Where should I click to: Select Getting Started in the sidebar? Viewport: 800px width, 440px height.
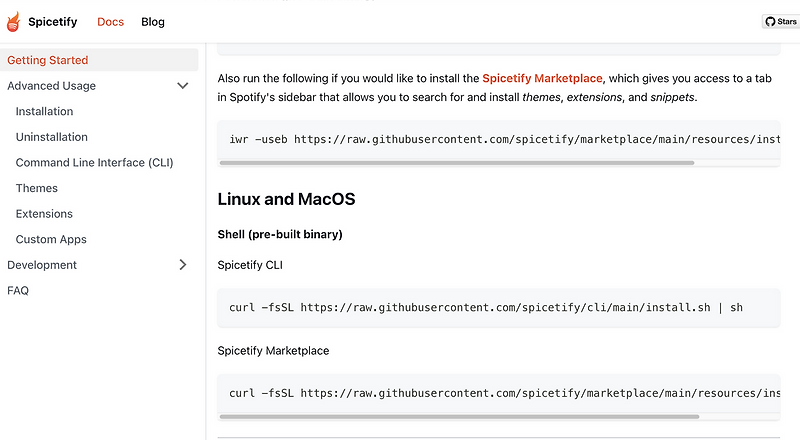(x=48, y=60)
